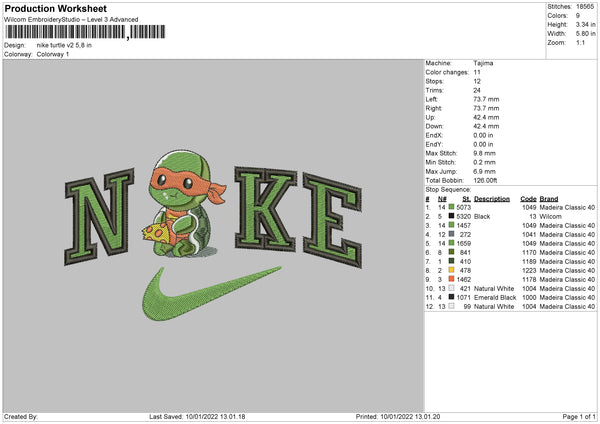Image resolution: width=600 pixels, height=424 pixels.
Task: Click the Colors count 9
Action: click(578, 16)
